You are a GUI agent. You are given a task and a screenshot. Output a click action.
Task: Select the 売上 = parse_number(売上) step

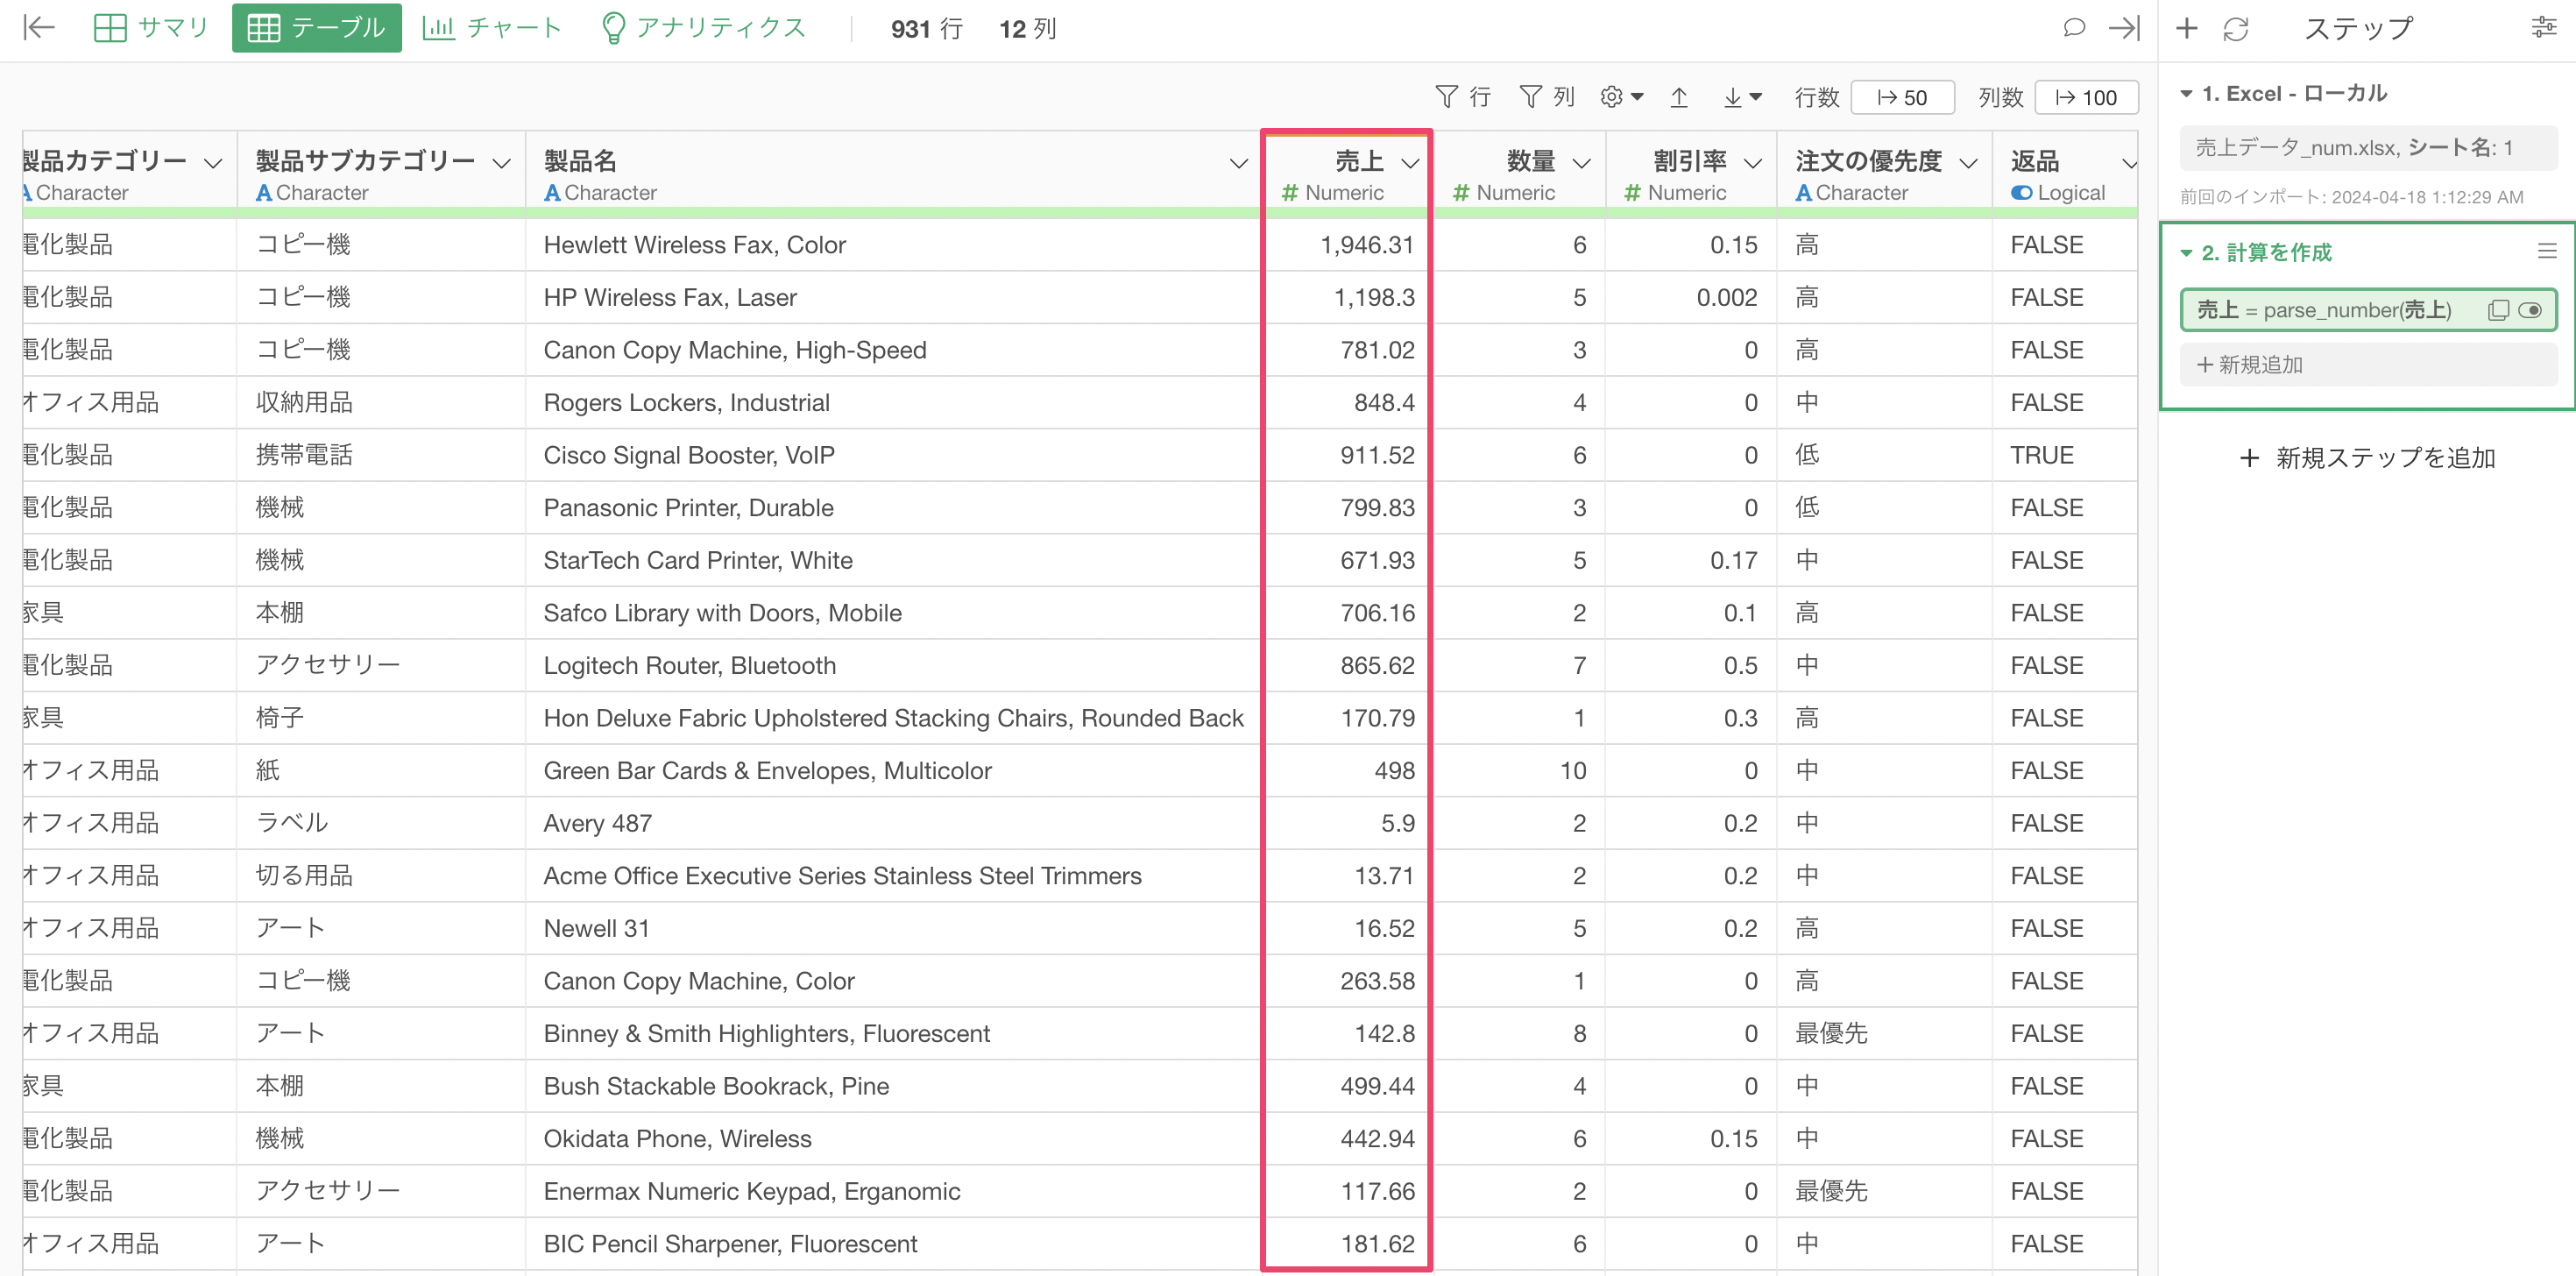click(2368, 310)
